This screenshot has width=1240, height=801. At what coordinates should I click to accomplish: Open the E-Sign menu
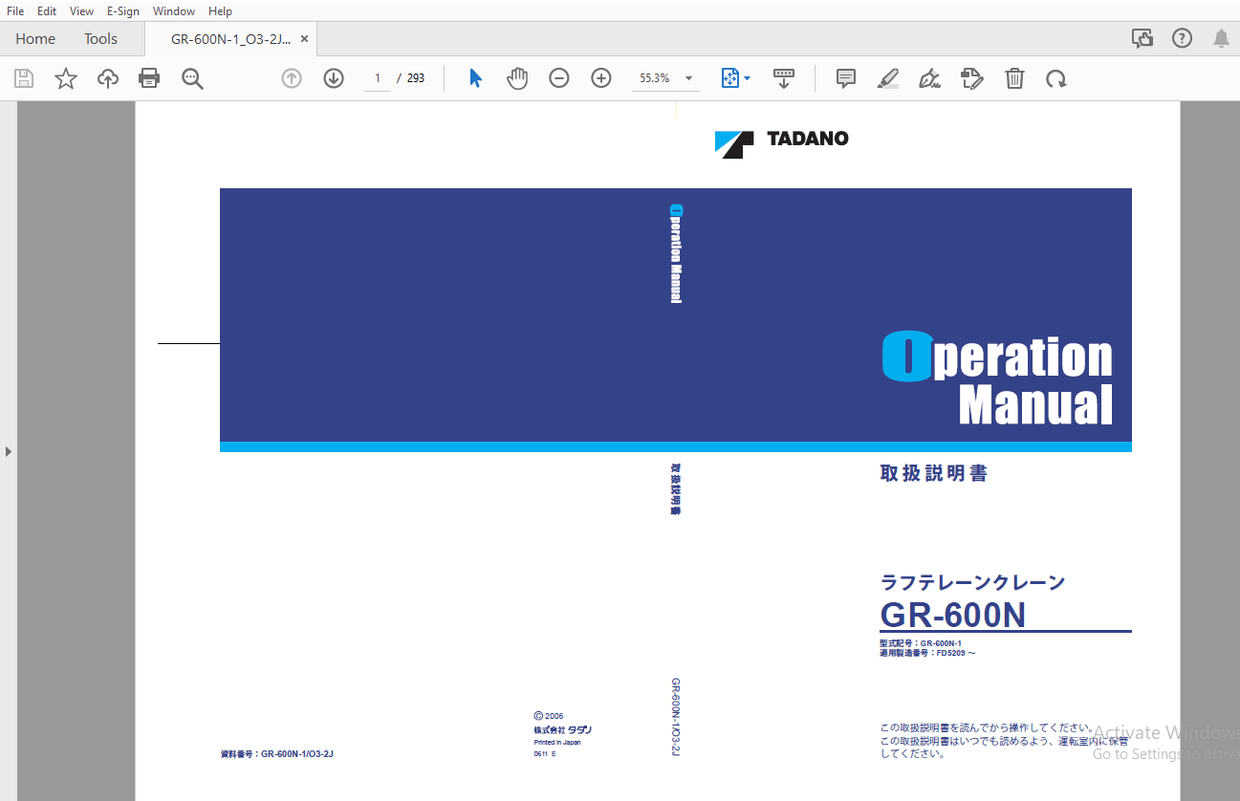[x=122, y=11]
